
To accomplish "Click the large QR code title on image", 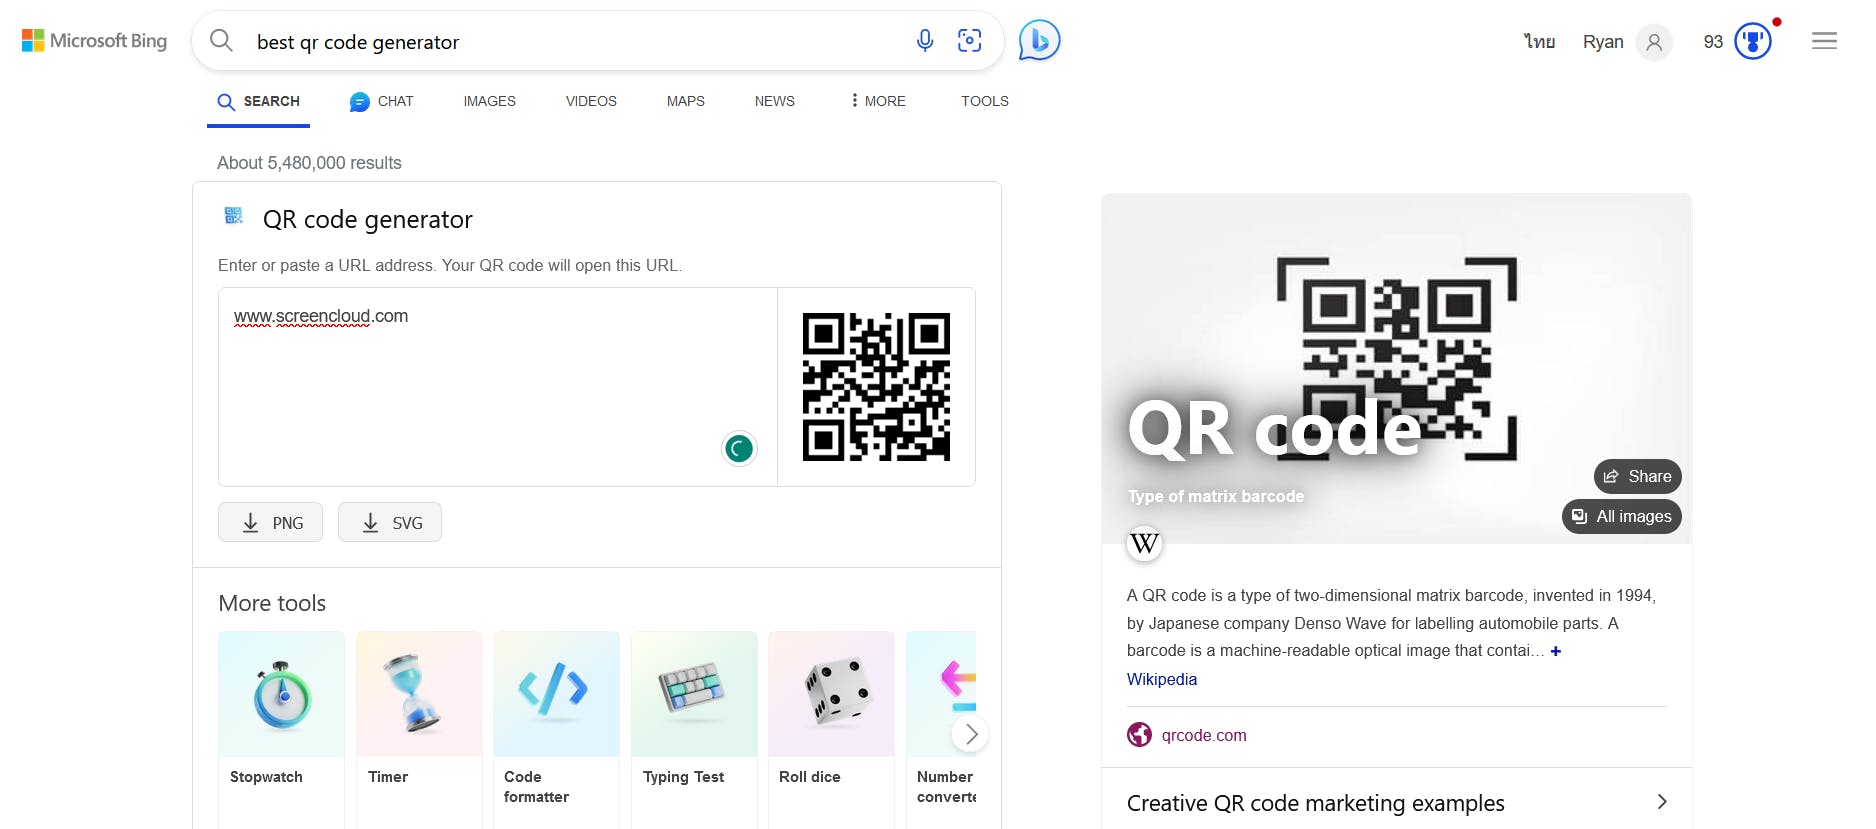I will pos(1274,430).
